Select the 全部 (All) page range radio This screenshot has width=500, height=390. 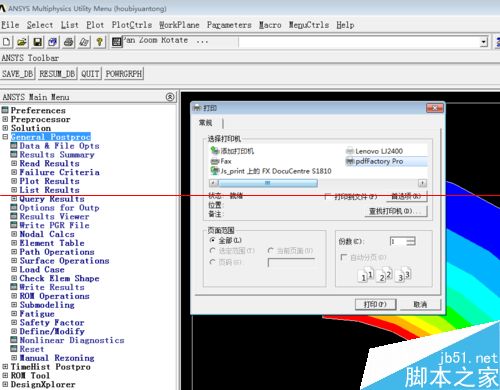[x=212, y=240]
